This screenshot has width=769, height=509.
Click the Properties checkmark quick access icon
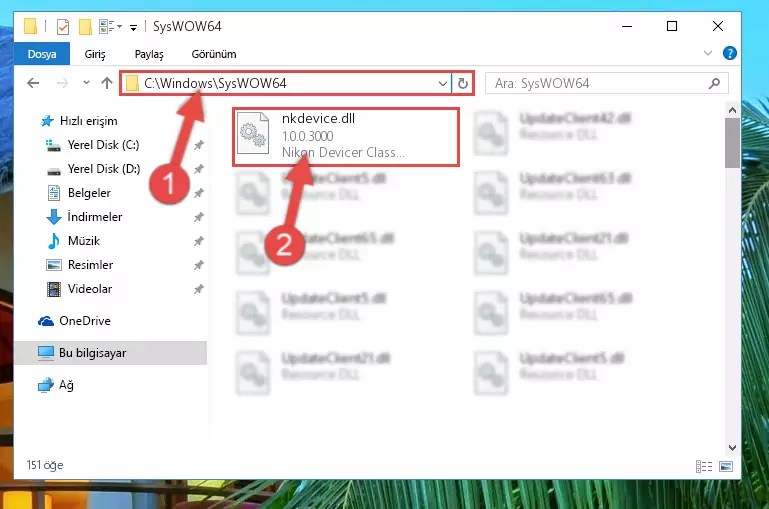pos(63,26)
